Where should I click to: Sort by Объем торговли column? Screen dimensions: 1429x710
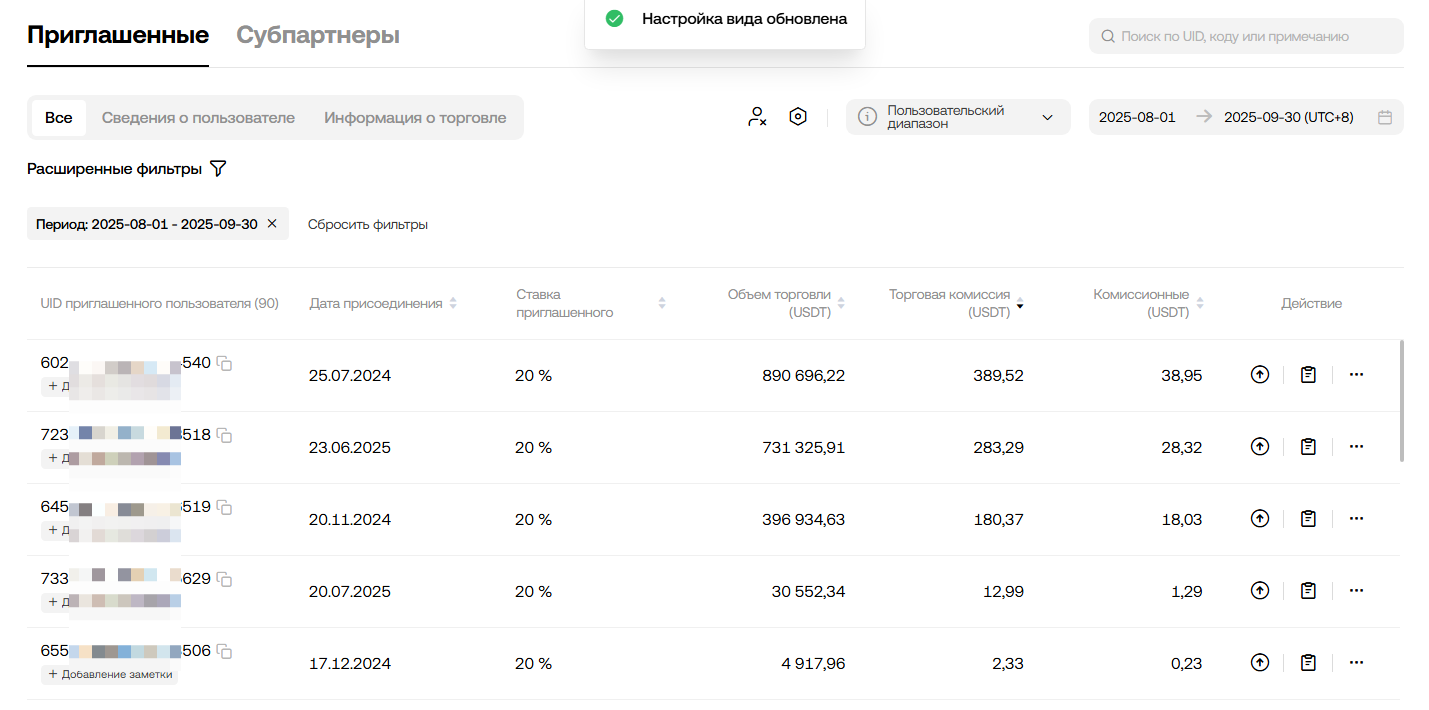[x=841, y=303]
